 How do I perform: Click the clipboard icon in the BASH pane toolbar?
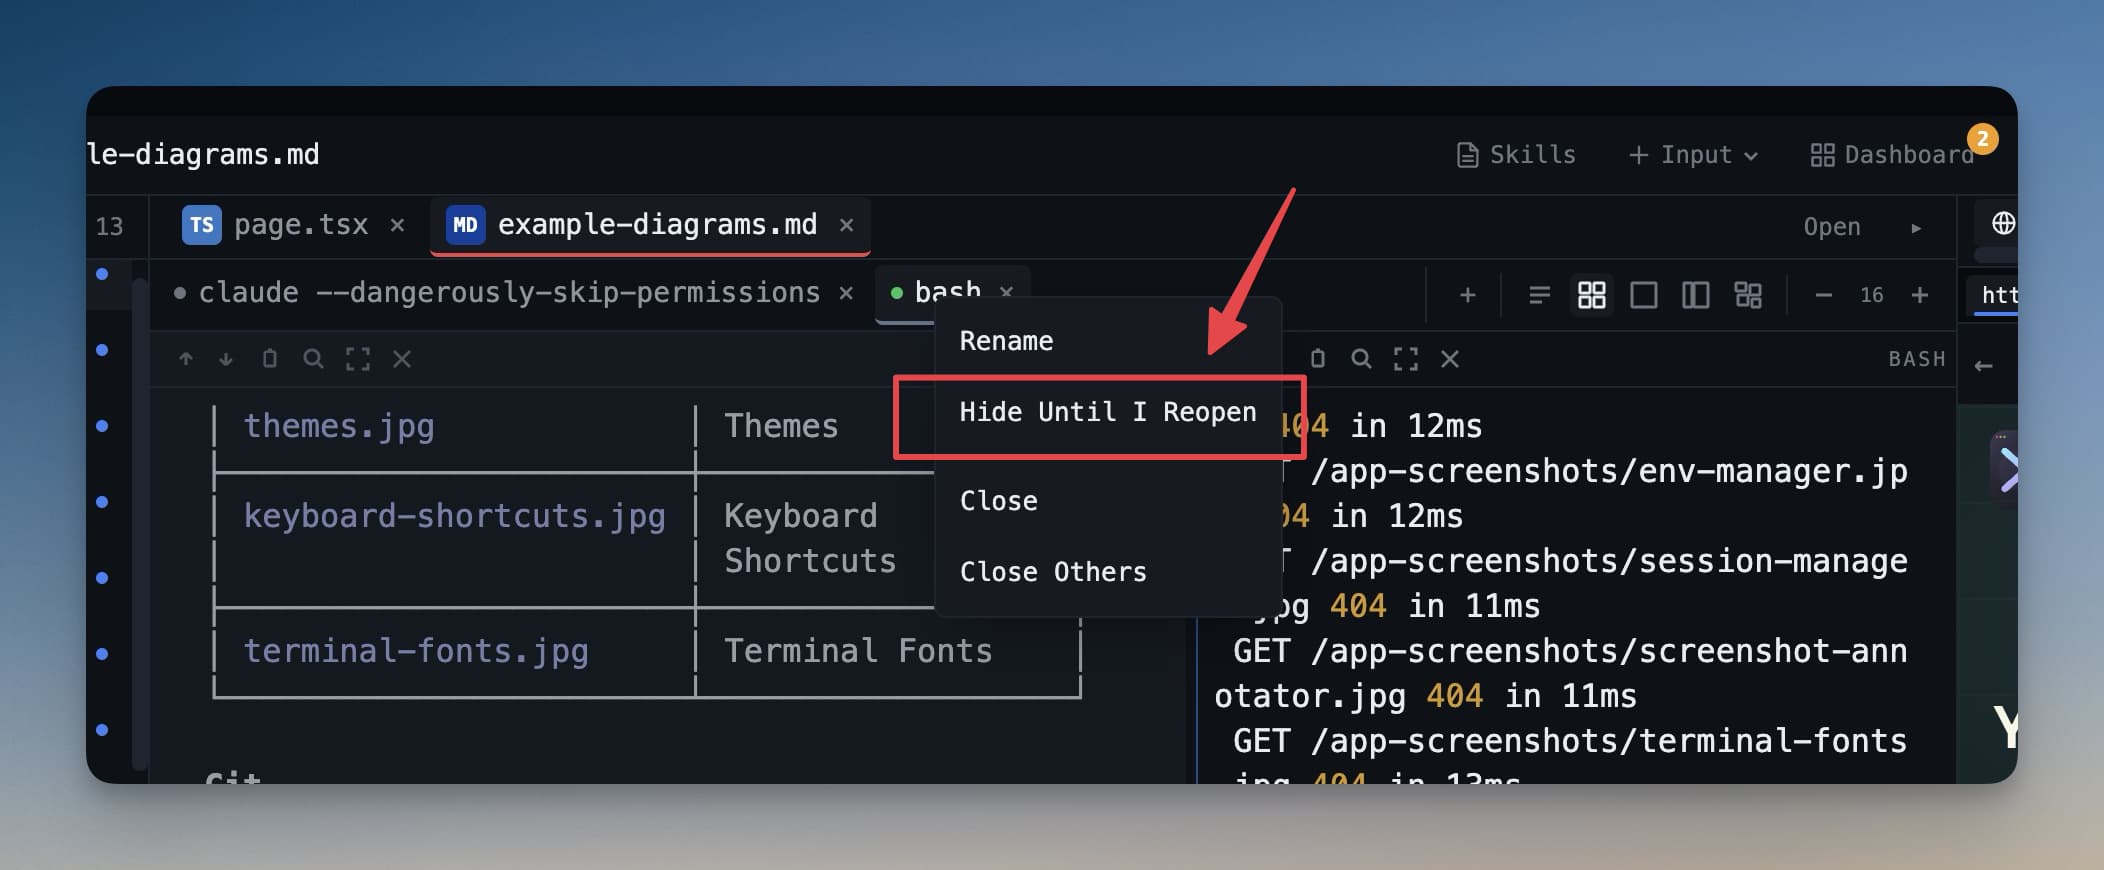pos(1317,358)
